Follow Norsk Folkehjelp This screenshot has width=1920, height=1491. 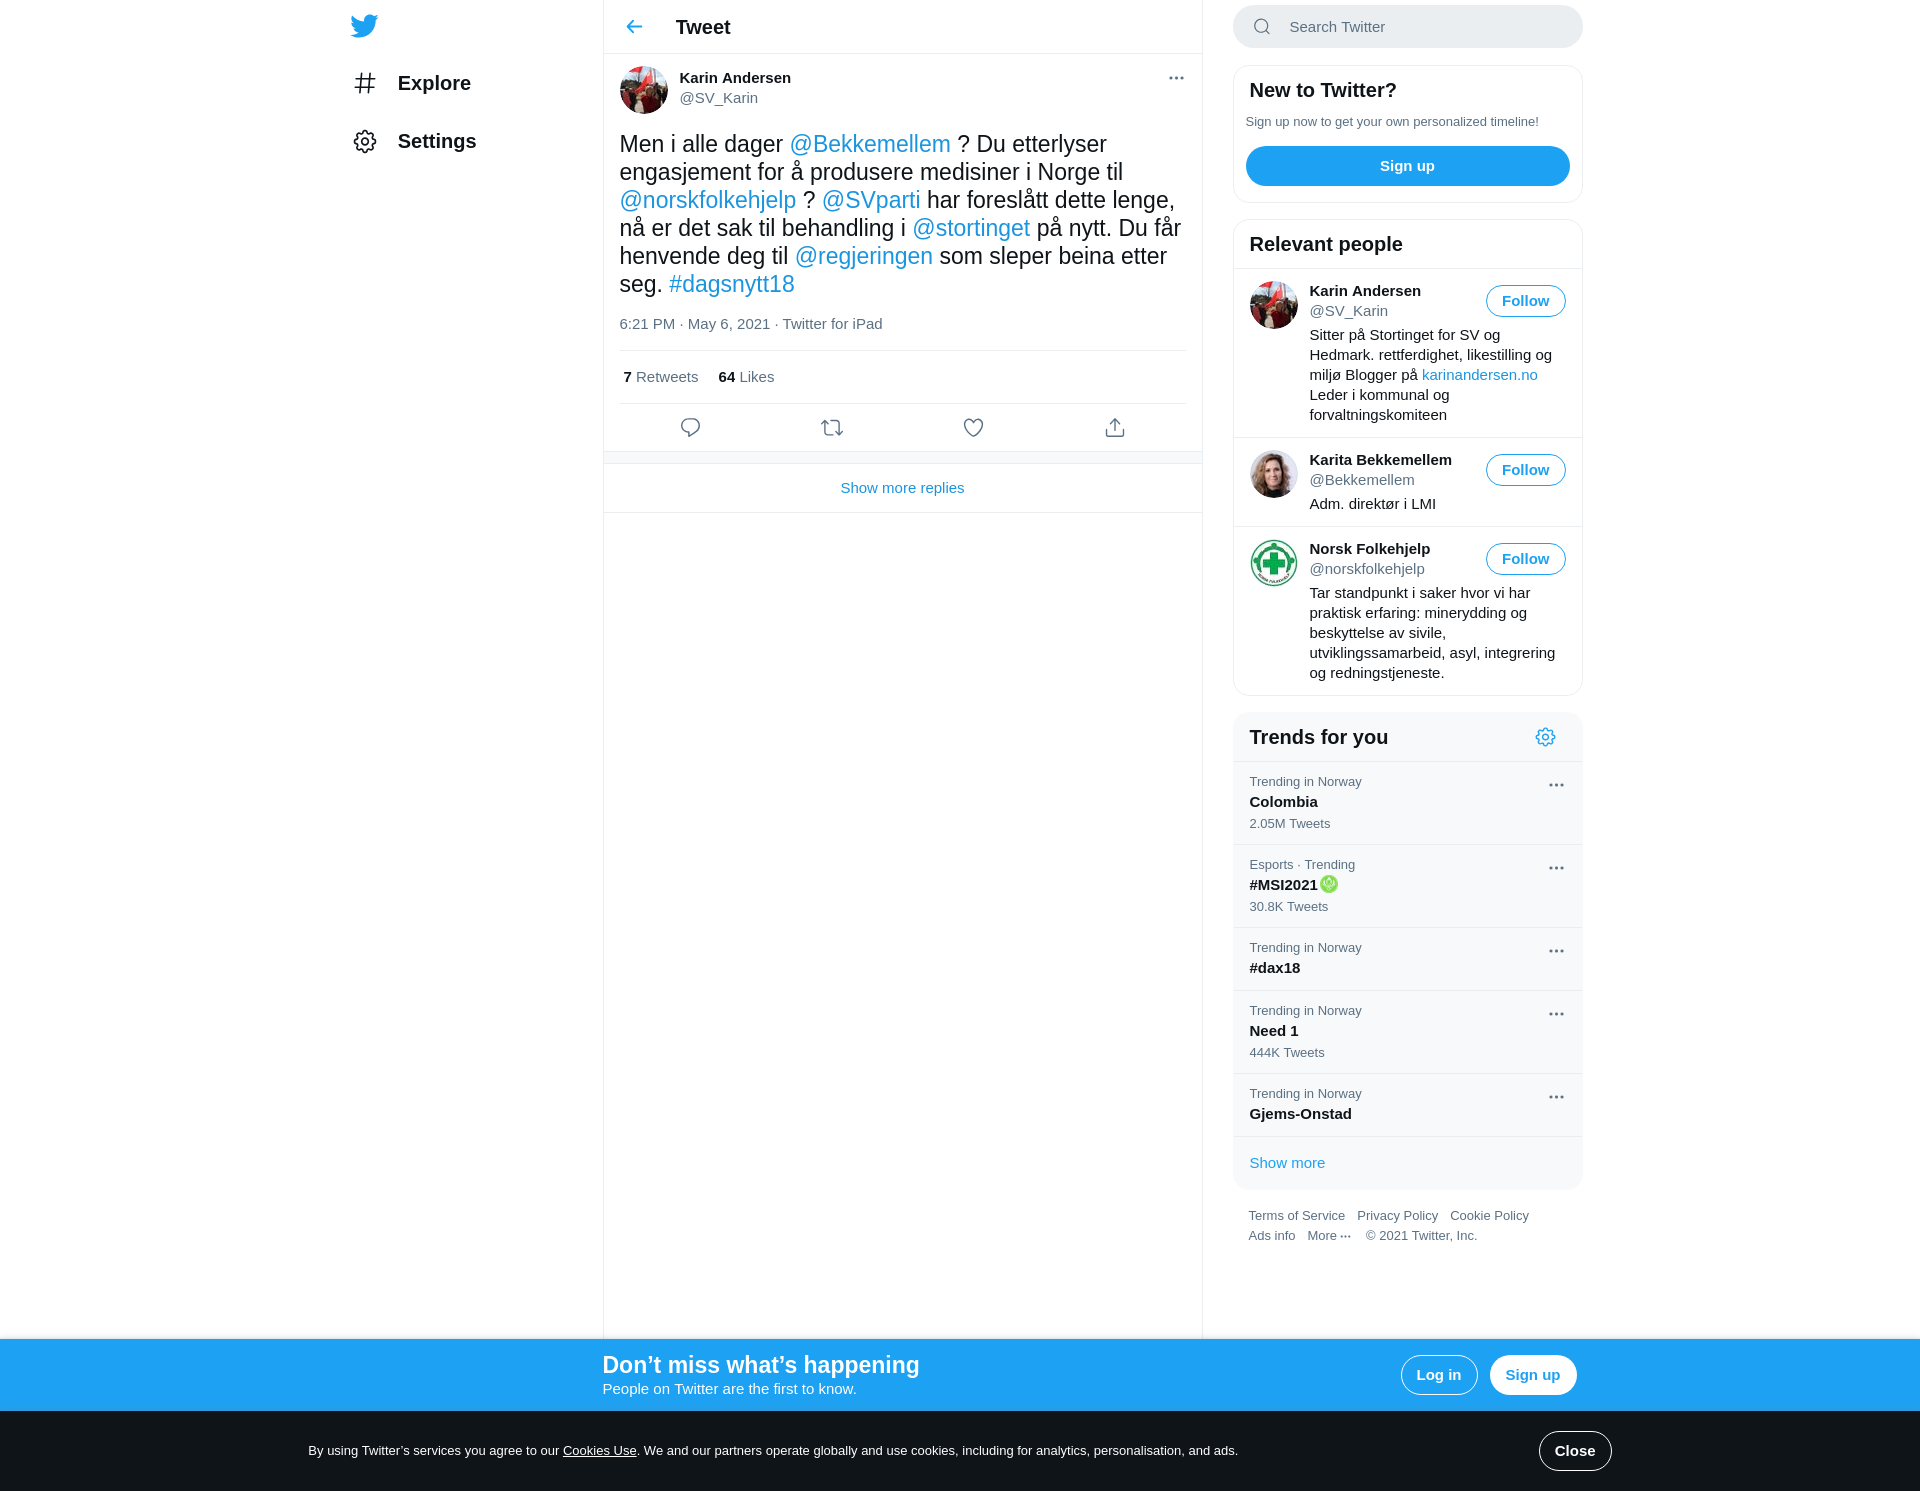coord(1525,559)
